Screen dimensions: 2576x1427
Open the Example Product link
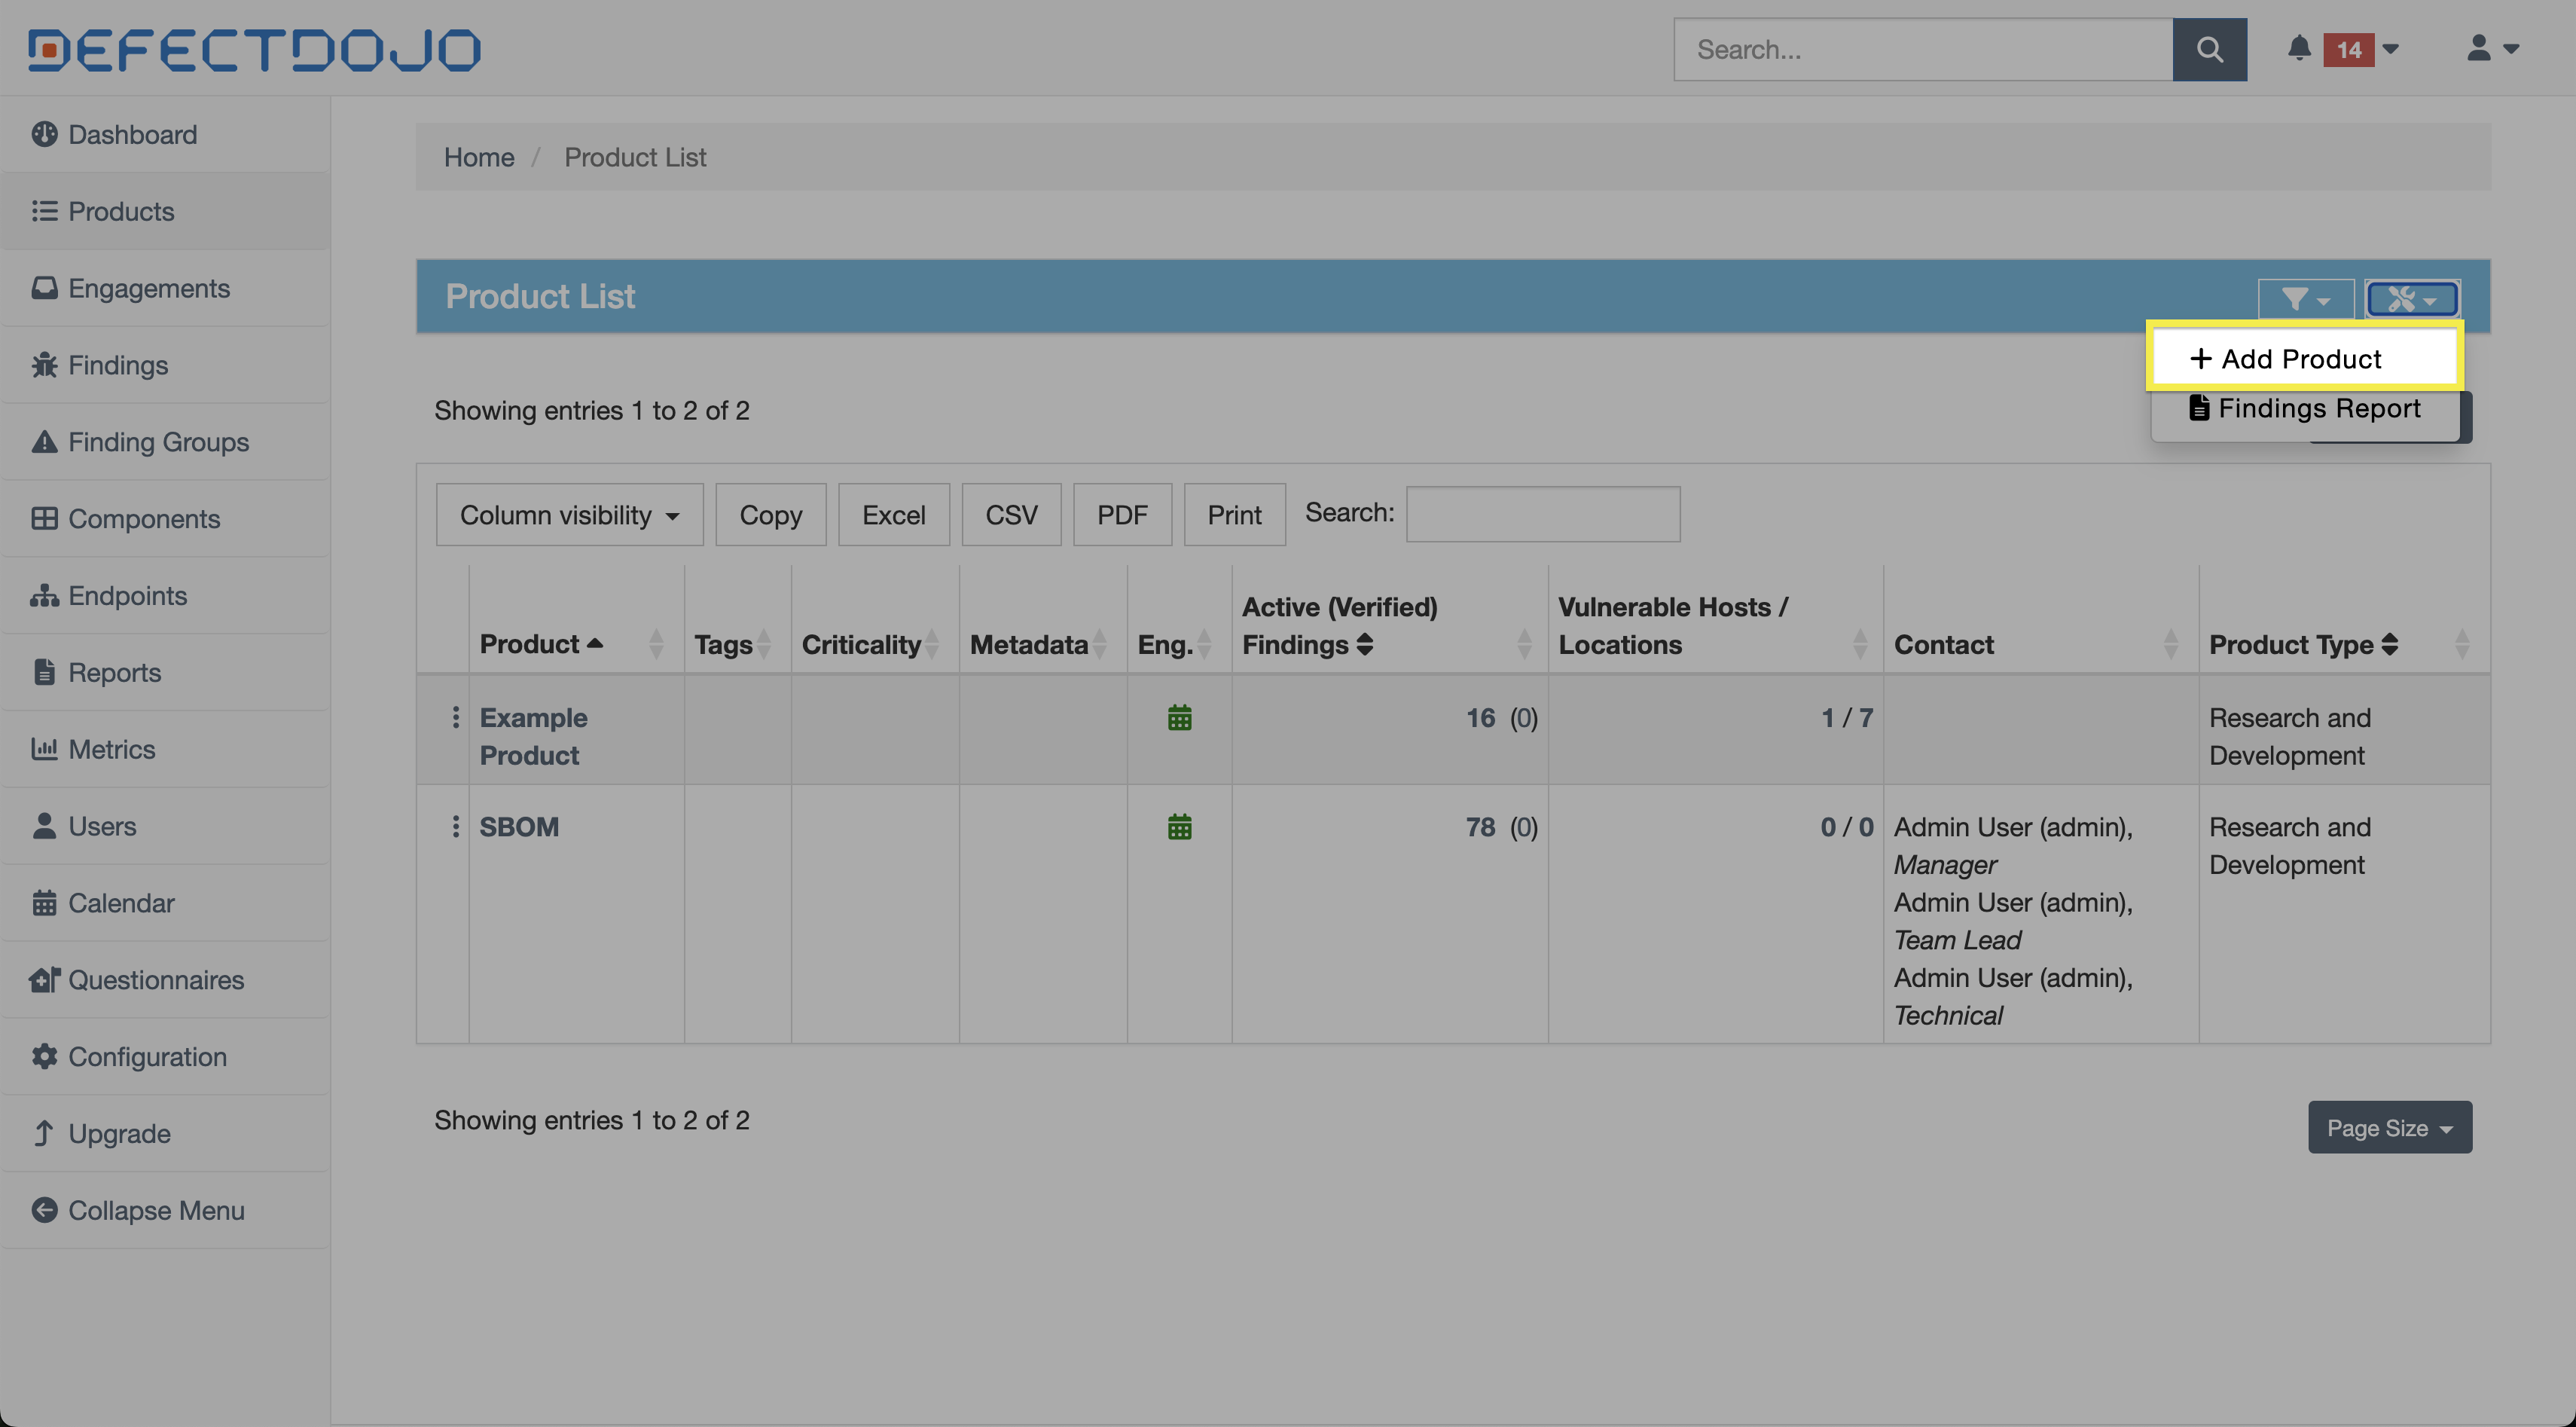click(x=533, y=736)
